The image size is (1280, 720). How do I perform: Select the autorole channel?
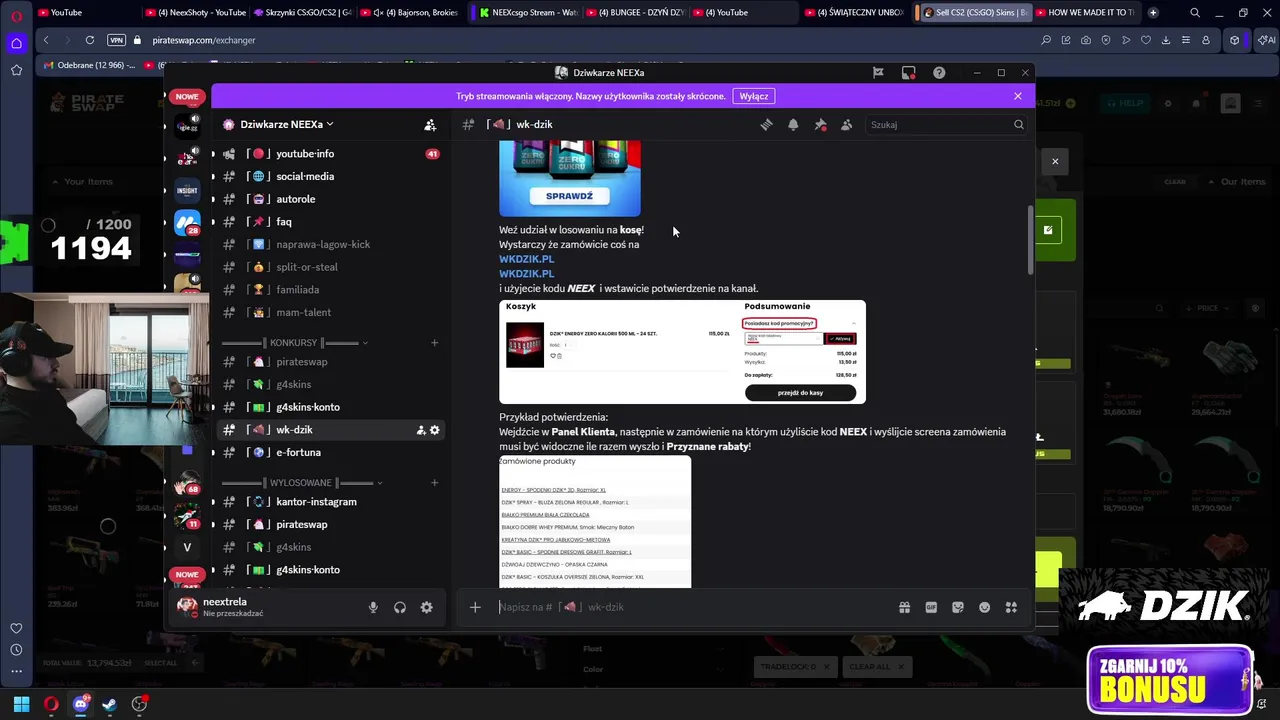[330, 199]
